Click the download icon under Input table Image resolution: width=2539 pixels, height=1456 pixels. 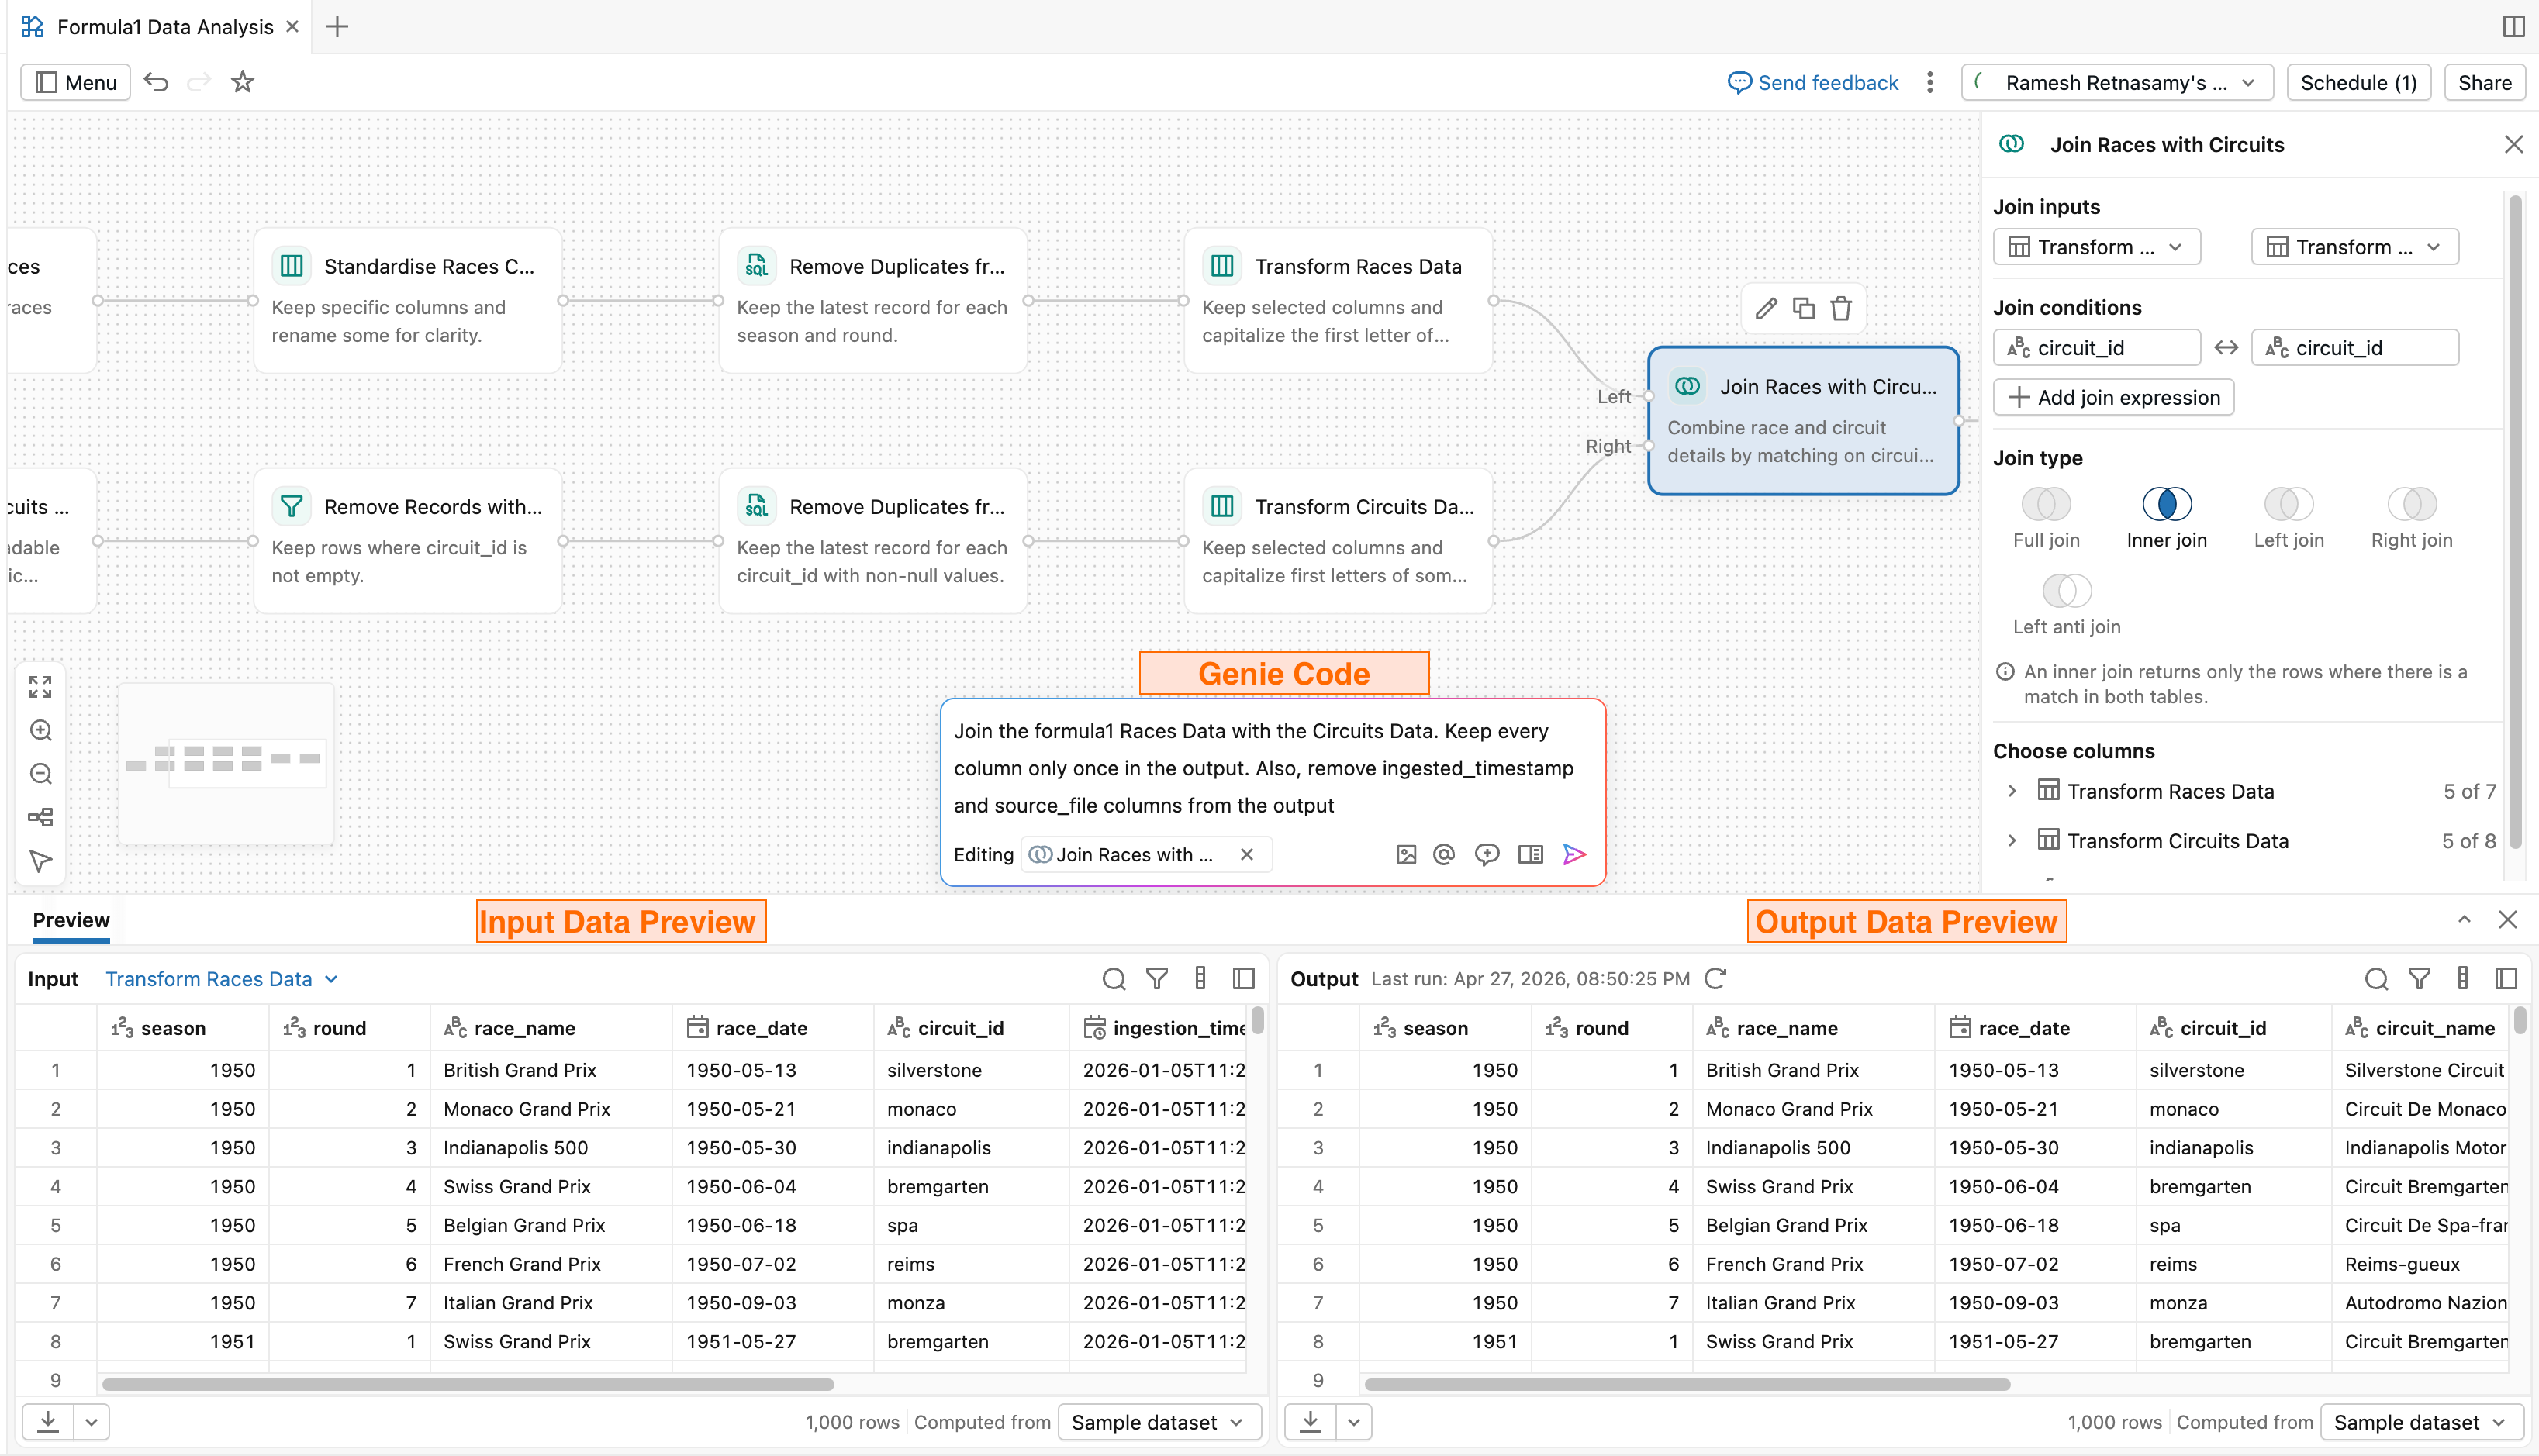[48, 1421]
